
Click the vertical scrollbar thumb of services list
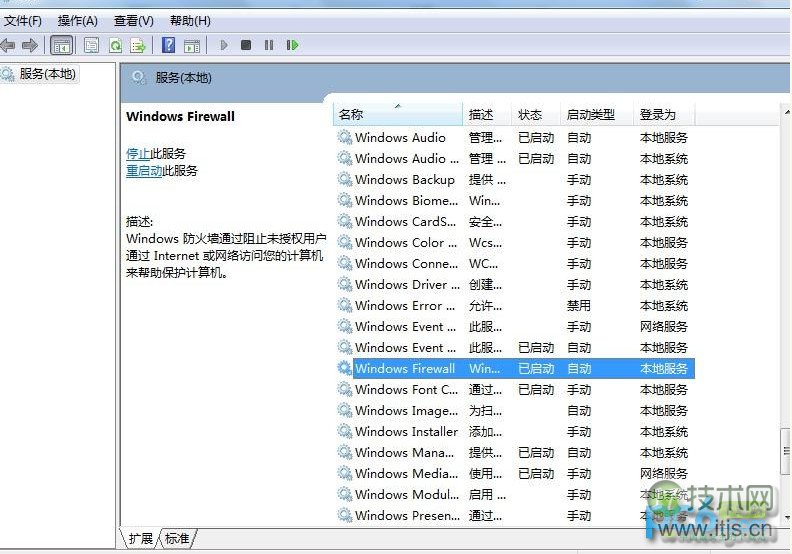(x=786, y=451)
